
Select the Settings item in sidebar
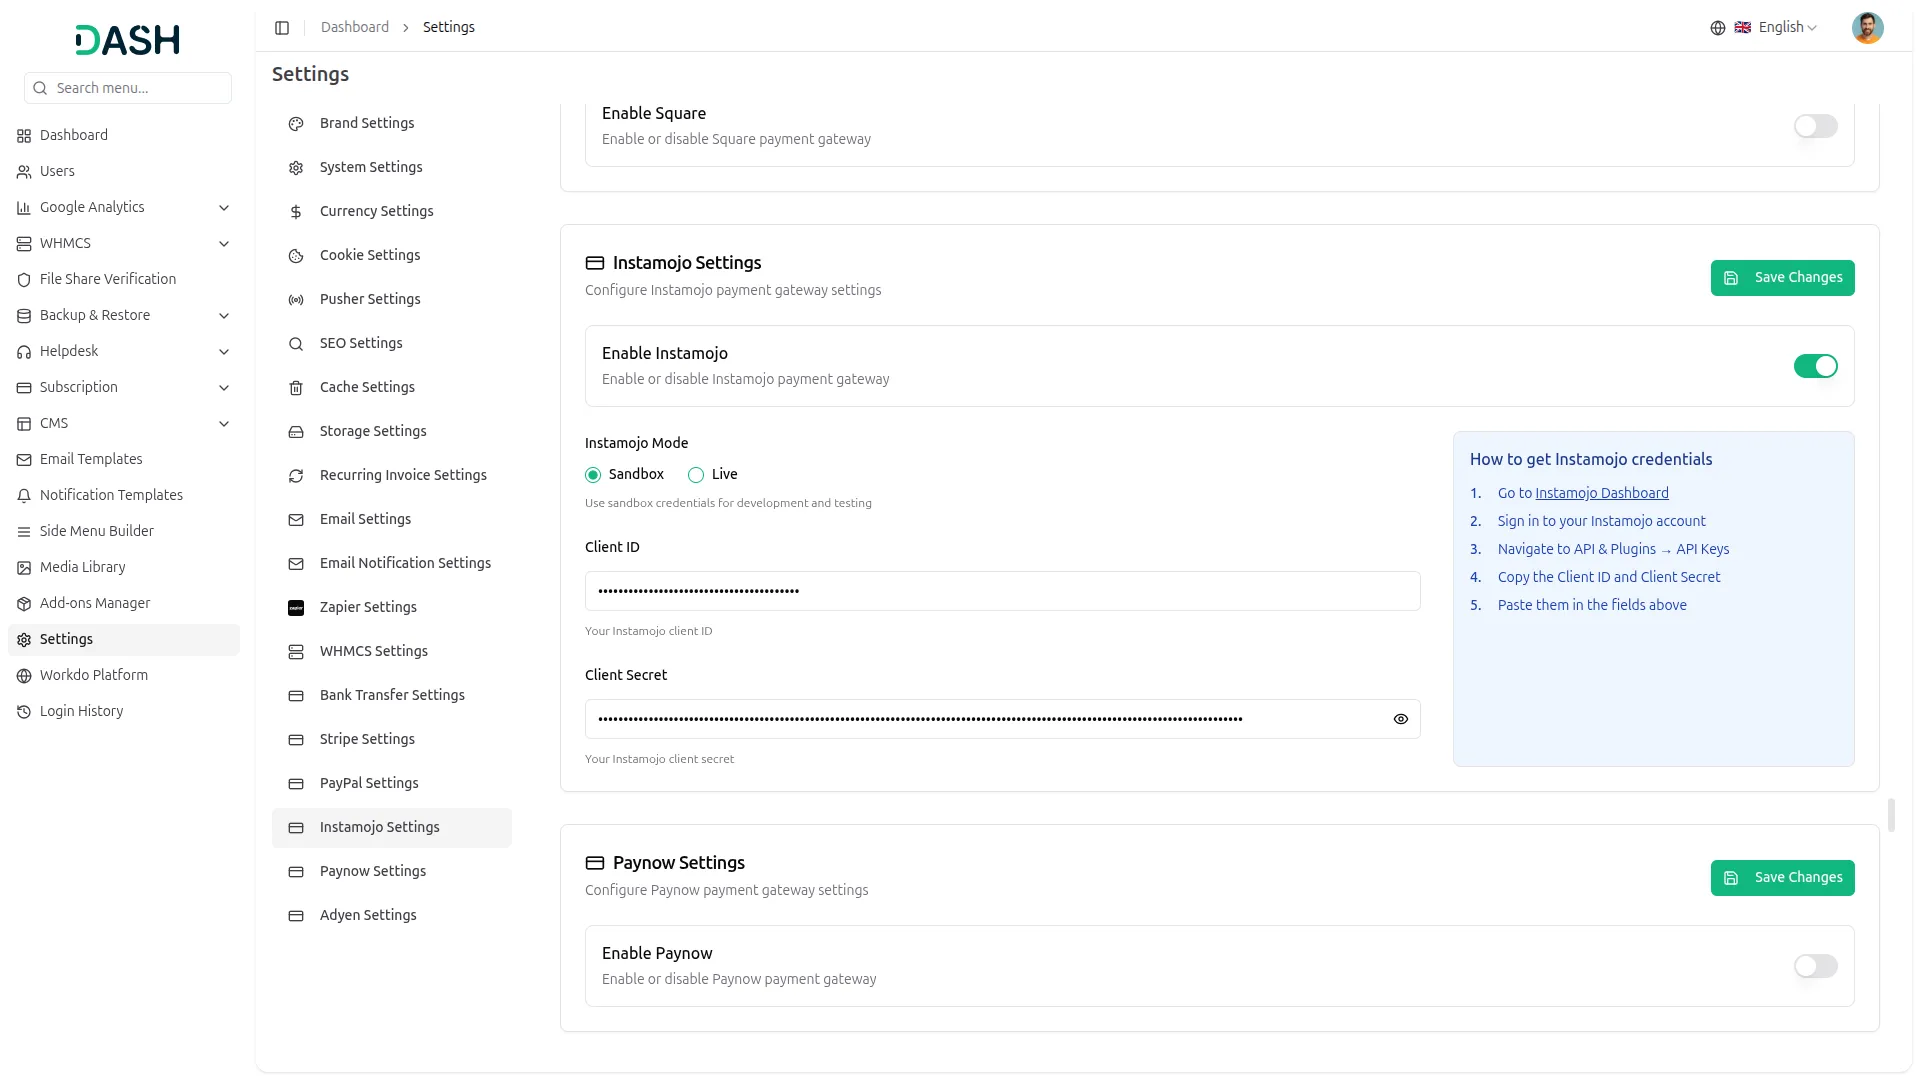124,640
